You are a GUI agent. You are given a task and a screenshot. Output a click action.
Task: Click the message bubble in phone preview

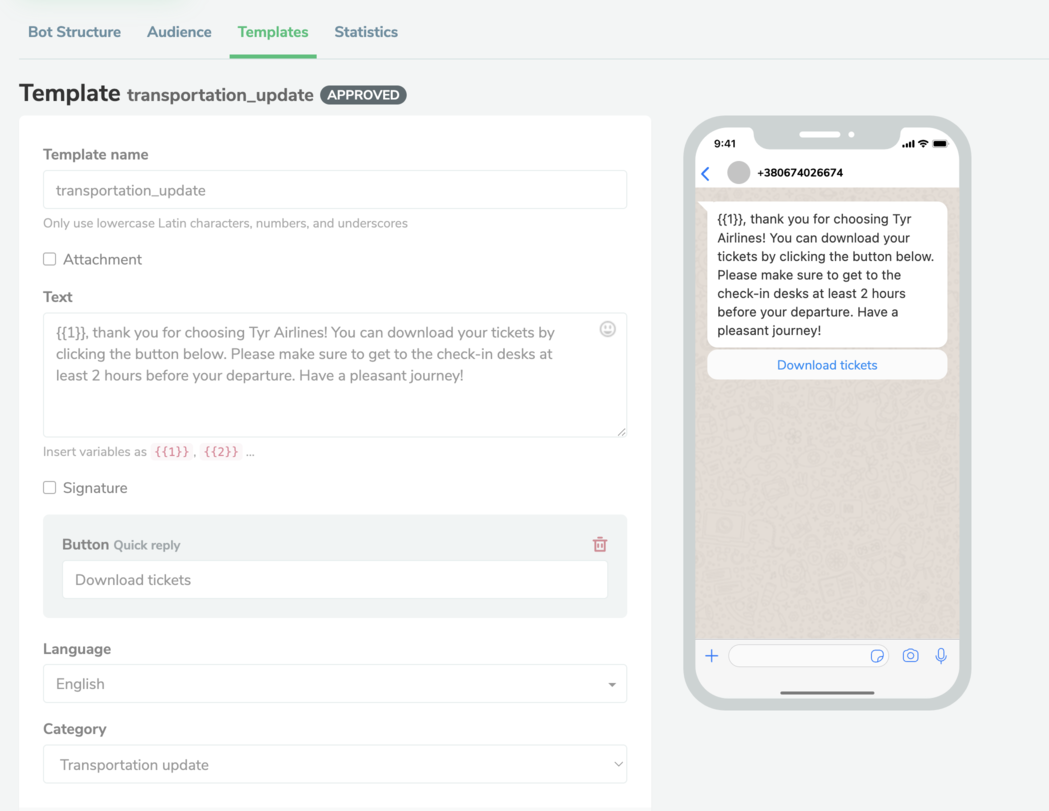pos(827,274)
